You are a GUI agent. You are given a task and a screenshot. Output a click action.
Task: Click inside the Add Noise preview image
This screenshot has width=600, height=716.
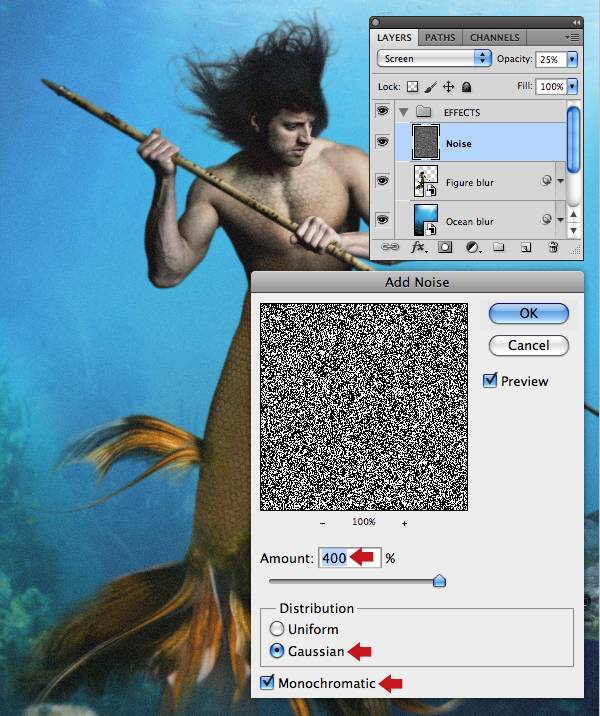[364, 407]
